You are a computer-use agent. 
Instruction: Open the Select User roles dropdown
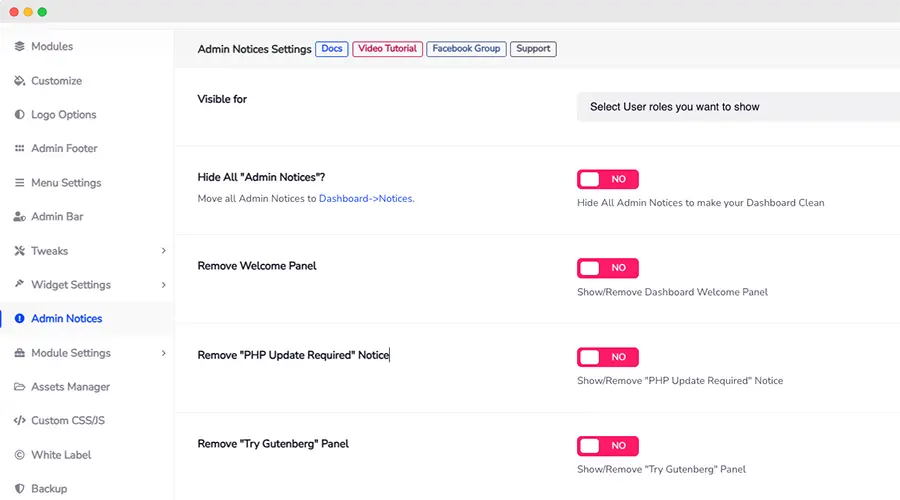(737, 107)
